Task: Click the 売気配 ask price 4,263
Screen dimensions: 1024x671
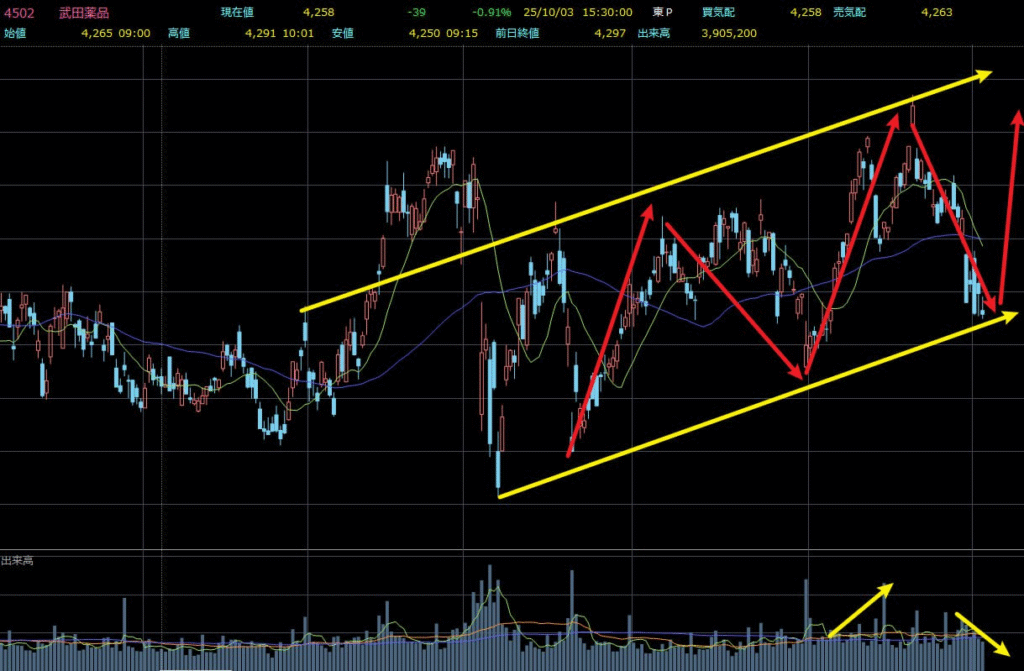Action: tap(936, 13)
